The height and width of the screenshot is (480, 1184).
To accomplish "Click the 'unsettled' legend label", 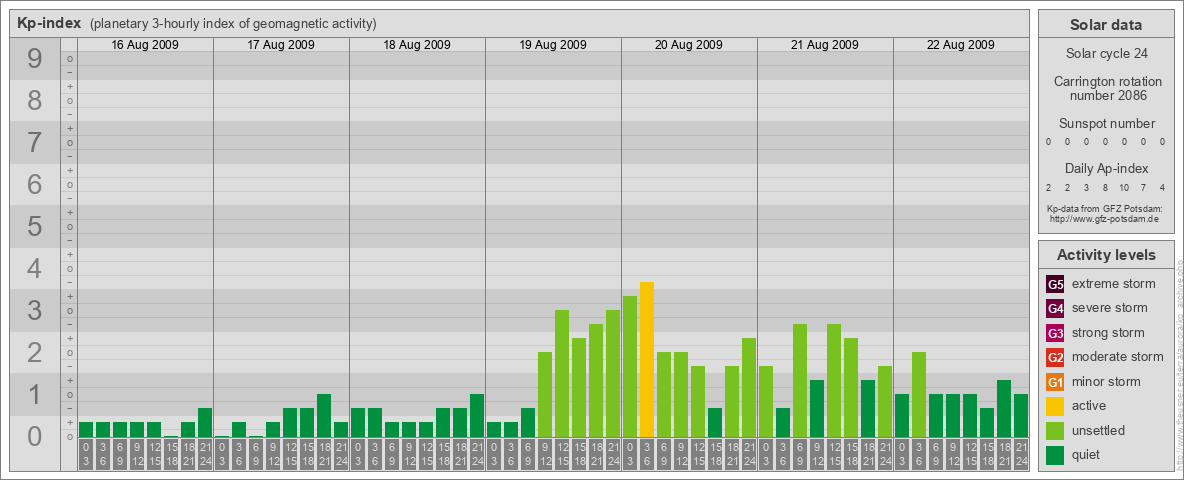I will click(1099, 430).
